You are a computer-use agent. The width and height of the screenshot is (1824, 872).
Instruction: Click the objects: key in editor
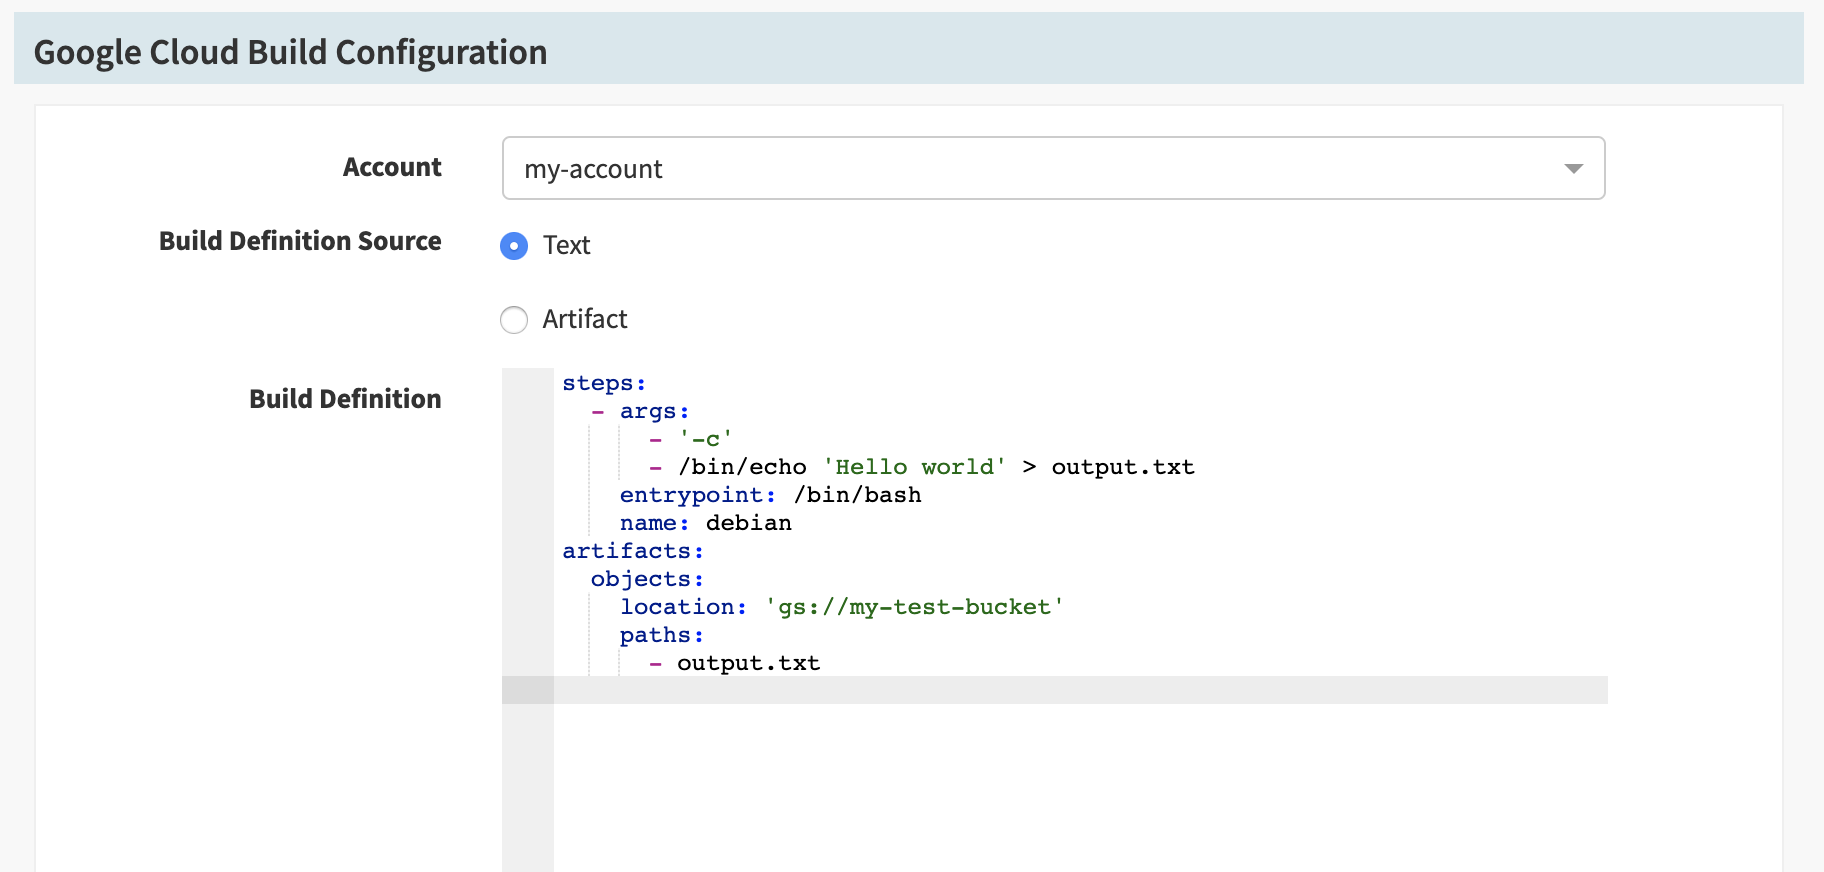647,580
